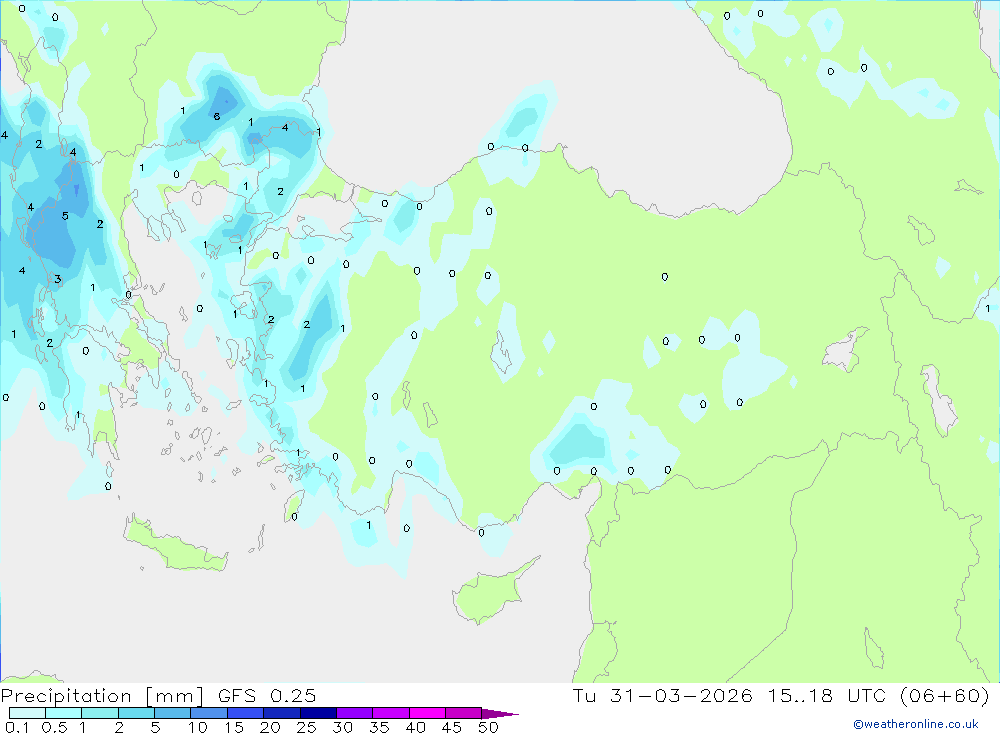Image resolution: width=1000 pixels, height=733 pixels.
Task: Click the '15' legend scale label
Action: [x=234, y=727]
